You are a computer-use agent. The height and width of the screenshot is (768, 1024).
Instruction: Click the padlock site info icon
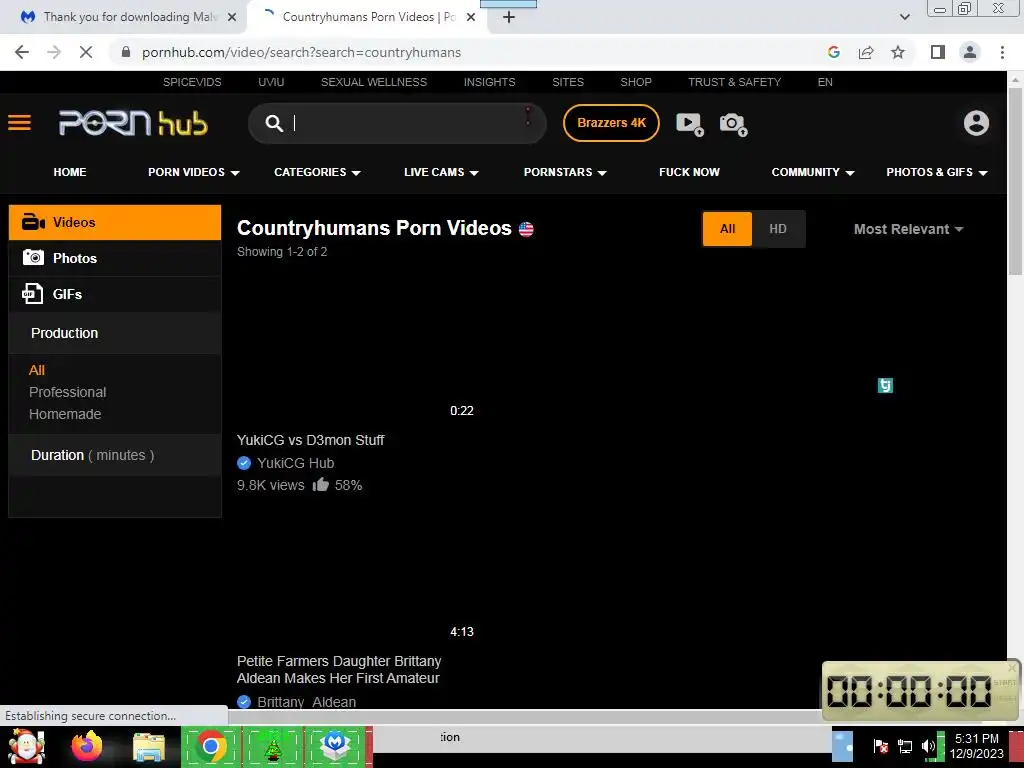click(126, 52)
